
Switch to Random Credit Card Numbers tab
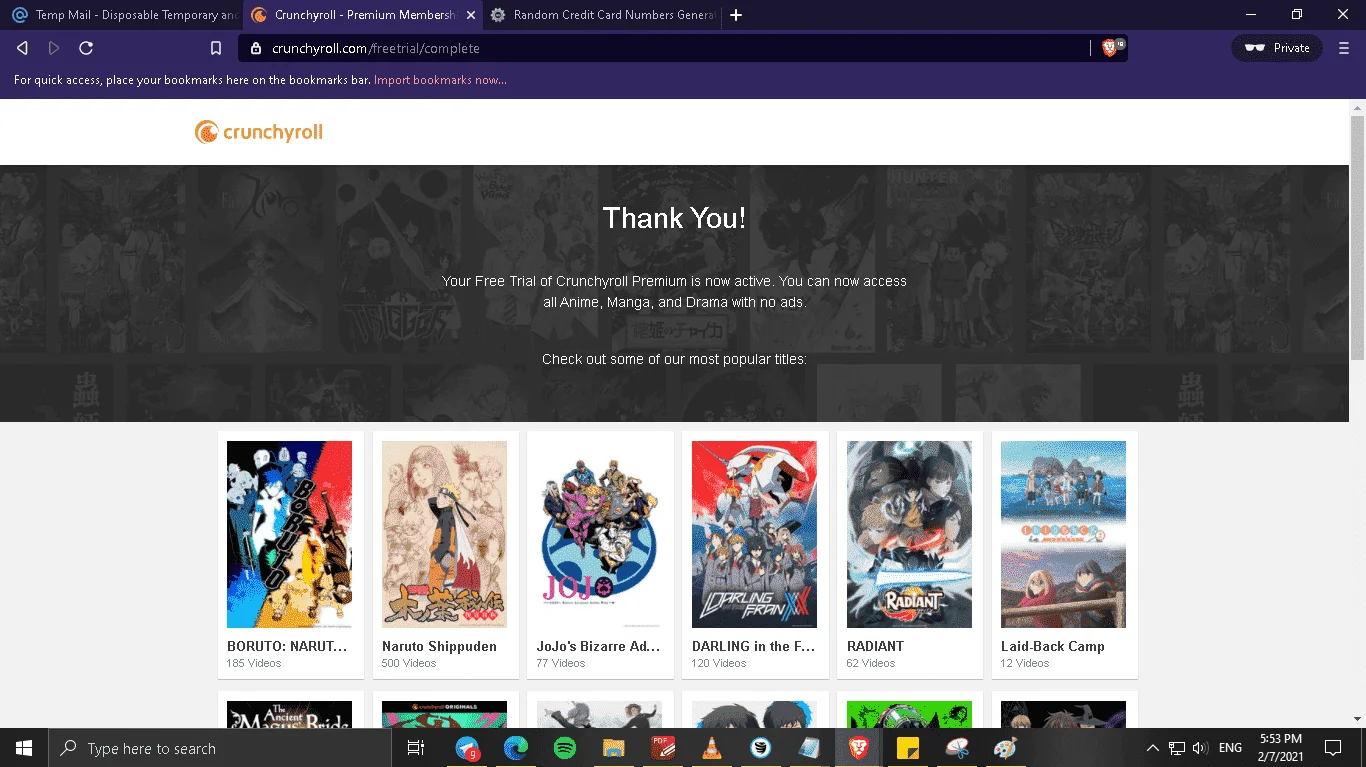603,15
